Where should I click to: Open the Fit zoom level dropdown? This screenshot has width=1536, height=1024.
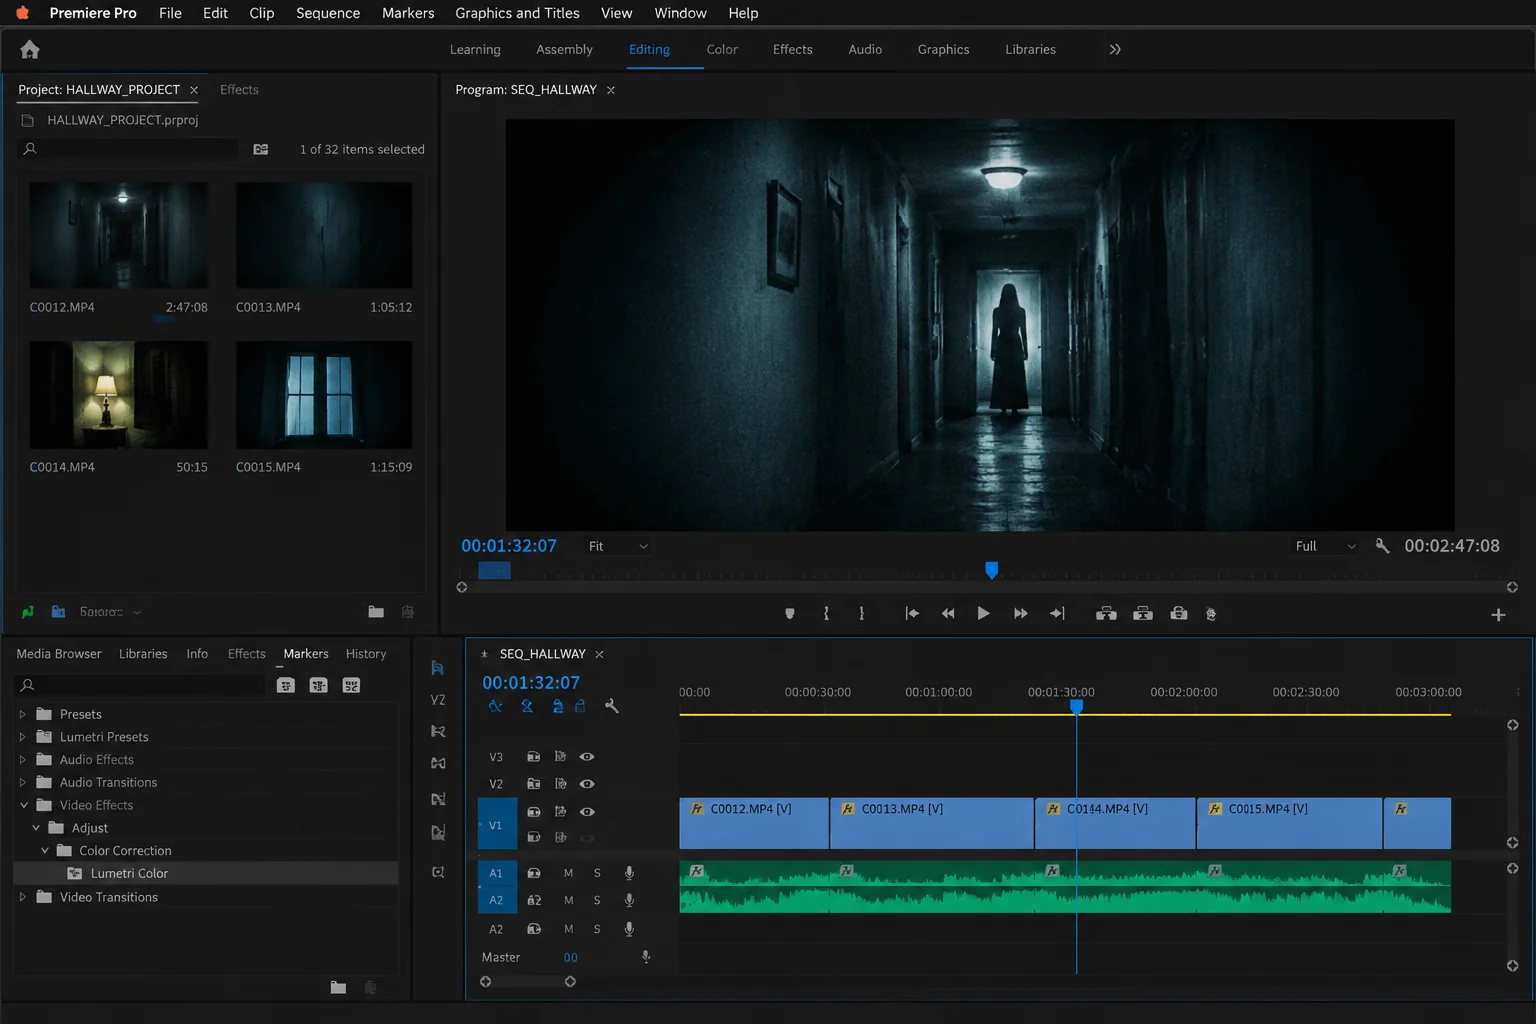point(618,546)
